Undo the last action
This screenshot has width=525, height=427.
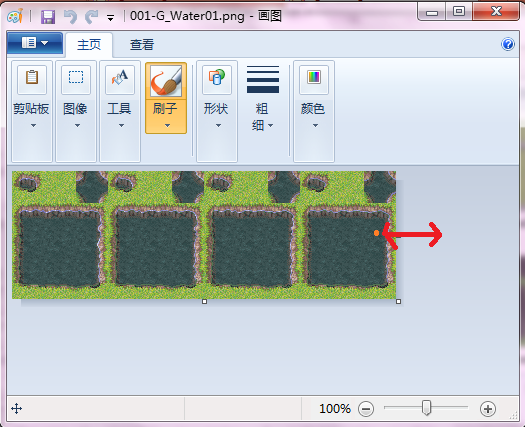coord(70,16)
